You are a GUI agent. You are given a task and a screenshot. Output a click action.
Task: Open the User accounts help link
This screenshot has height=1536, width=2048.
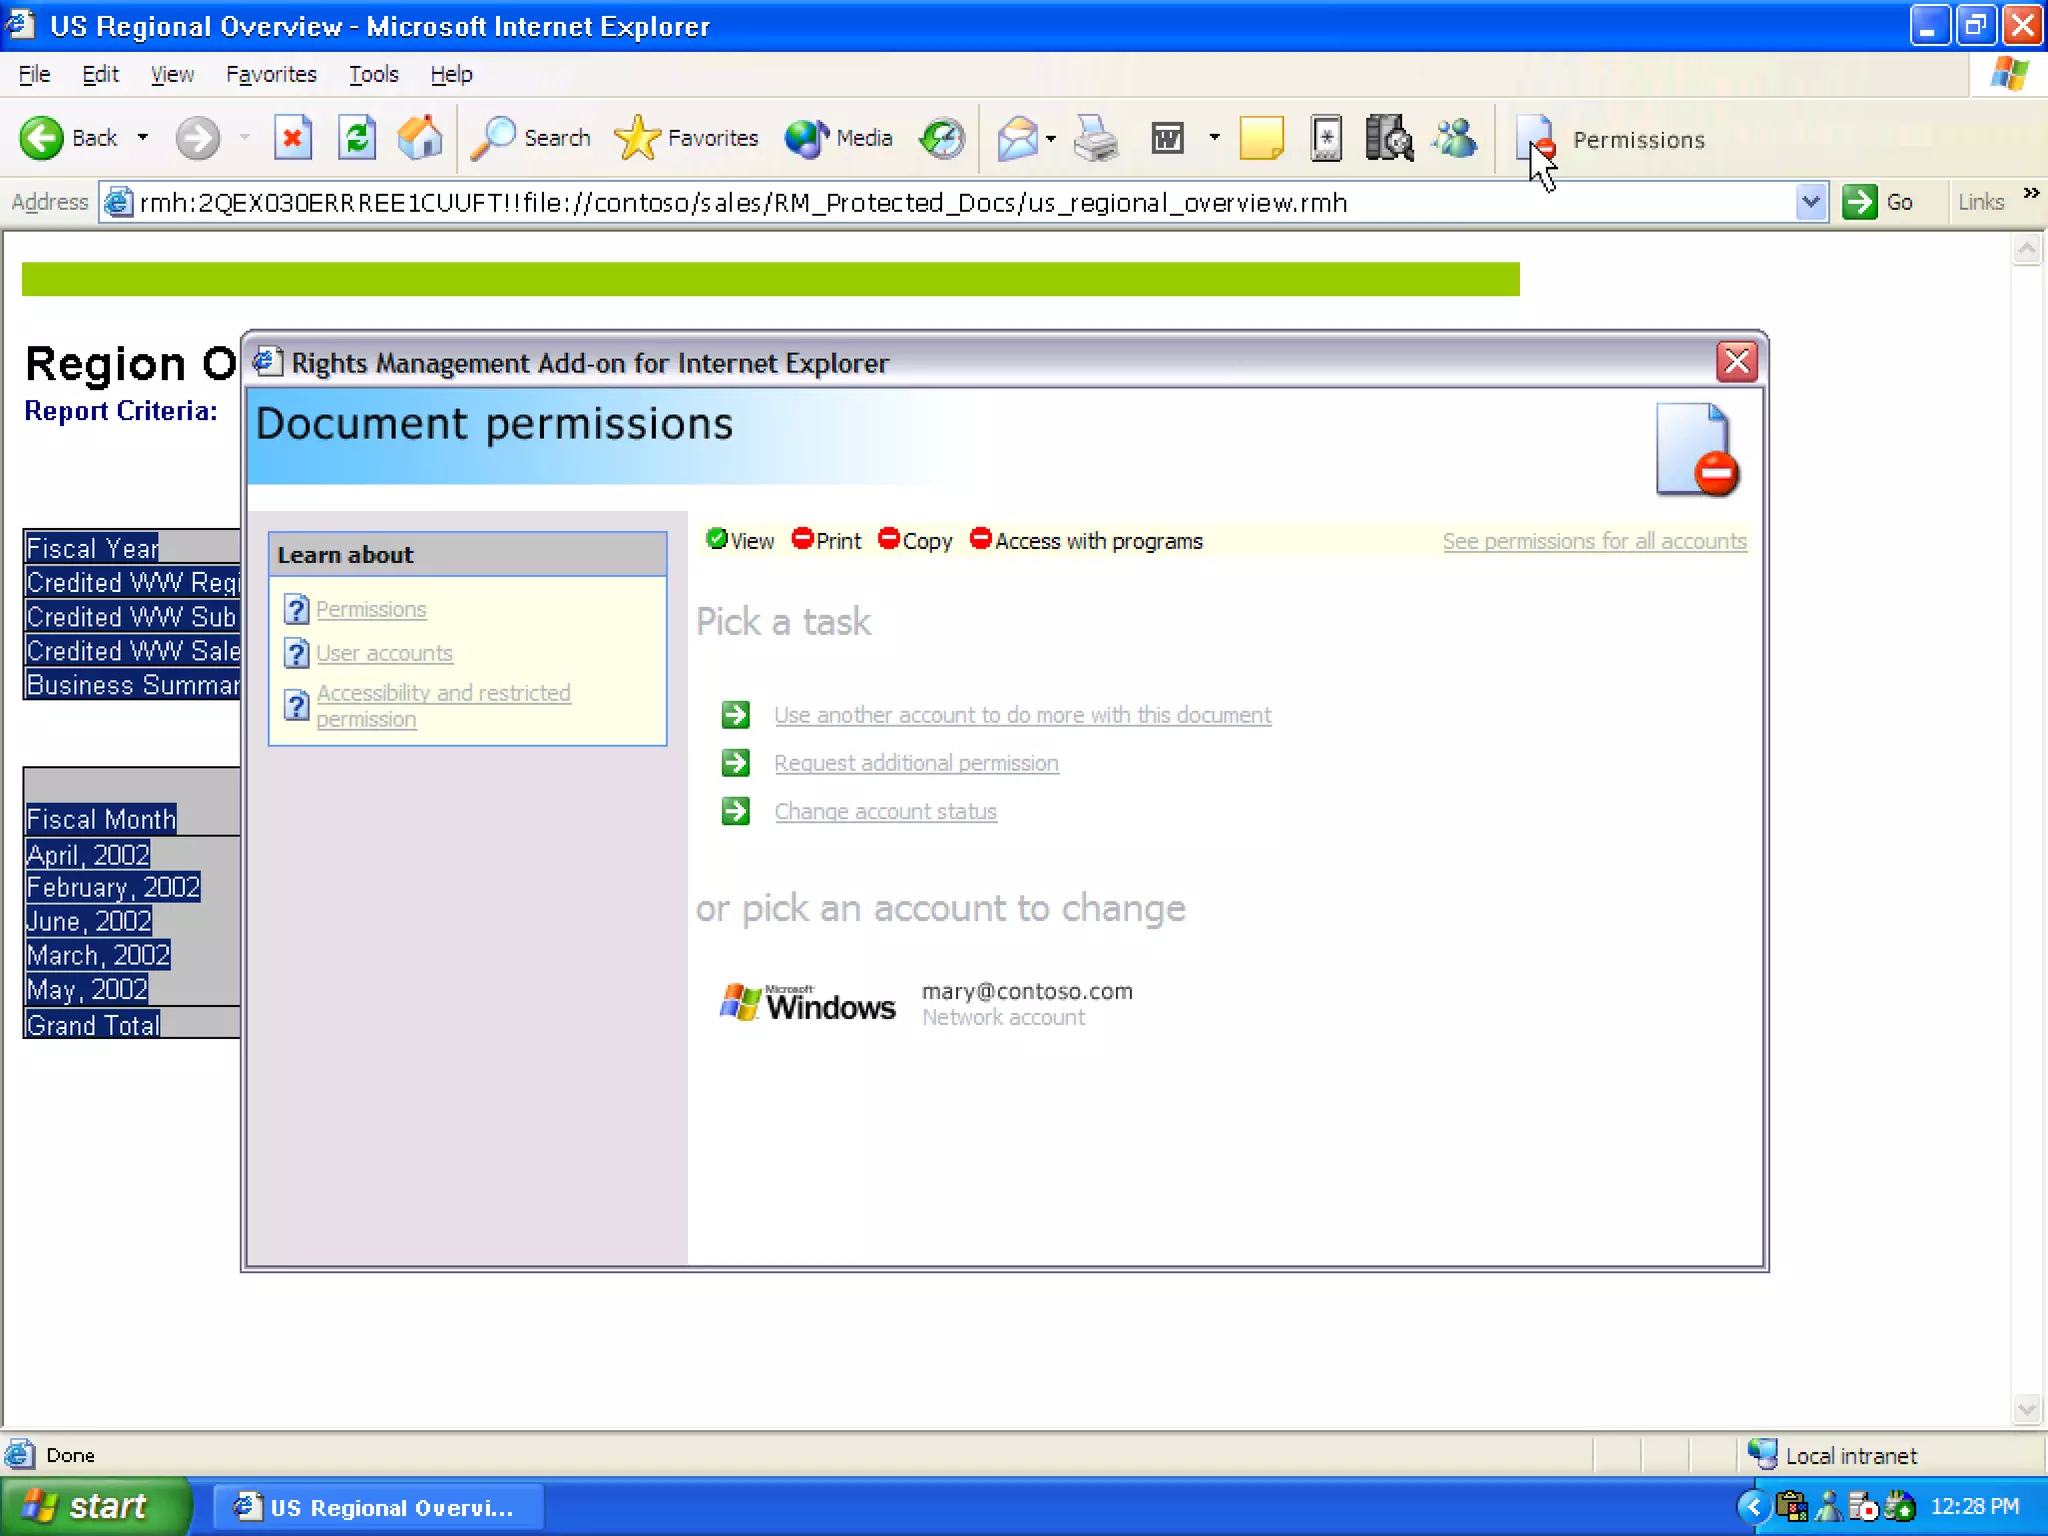[384, 653]
